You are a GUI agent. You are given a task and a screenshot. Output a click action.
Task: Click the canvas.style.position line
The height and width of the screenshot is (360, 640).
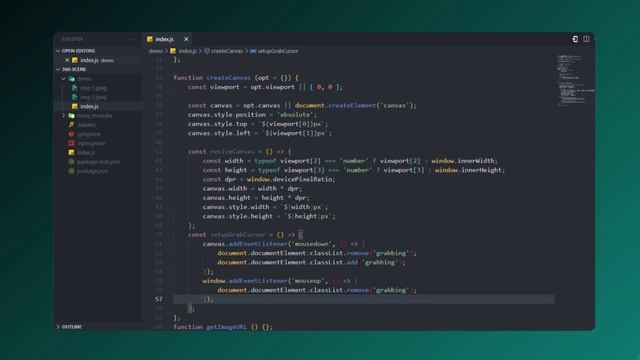252,115
